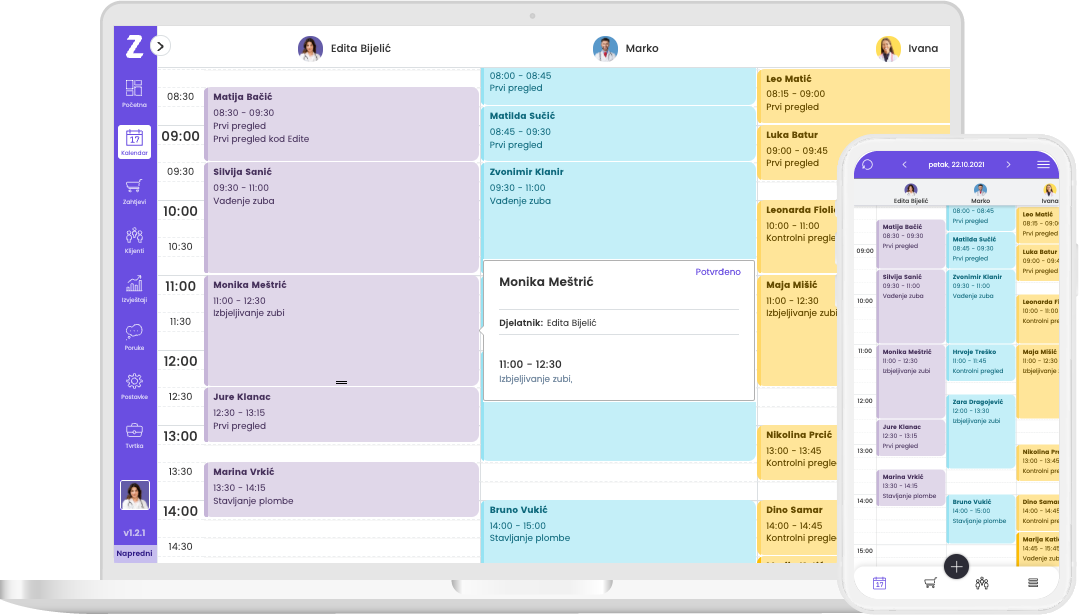Tap the calendar icon in mobile bottom bar
This screenshot has height=615, width=1079.
(879, 582)
